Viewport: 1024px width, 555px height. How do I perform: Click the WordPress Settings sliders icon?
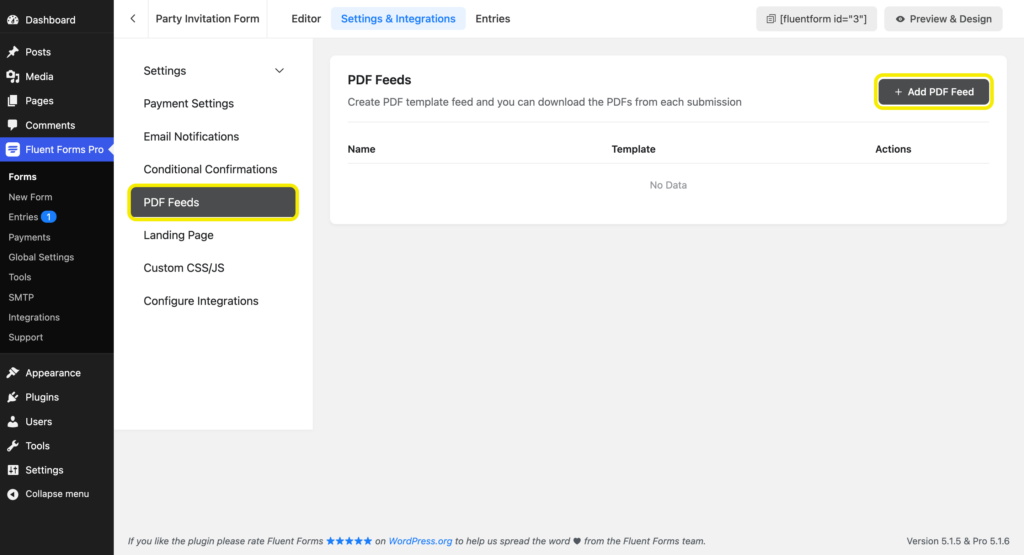(12, 470)
